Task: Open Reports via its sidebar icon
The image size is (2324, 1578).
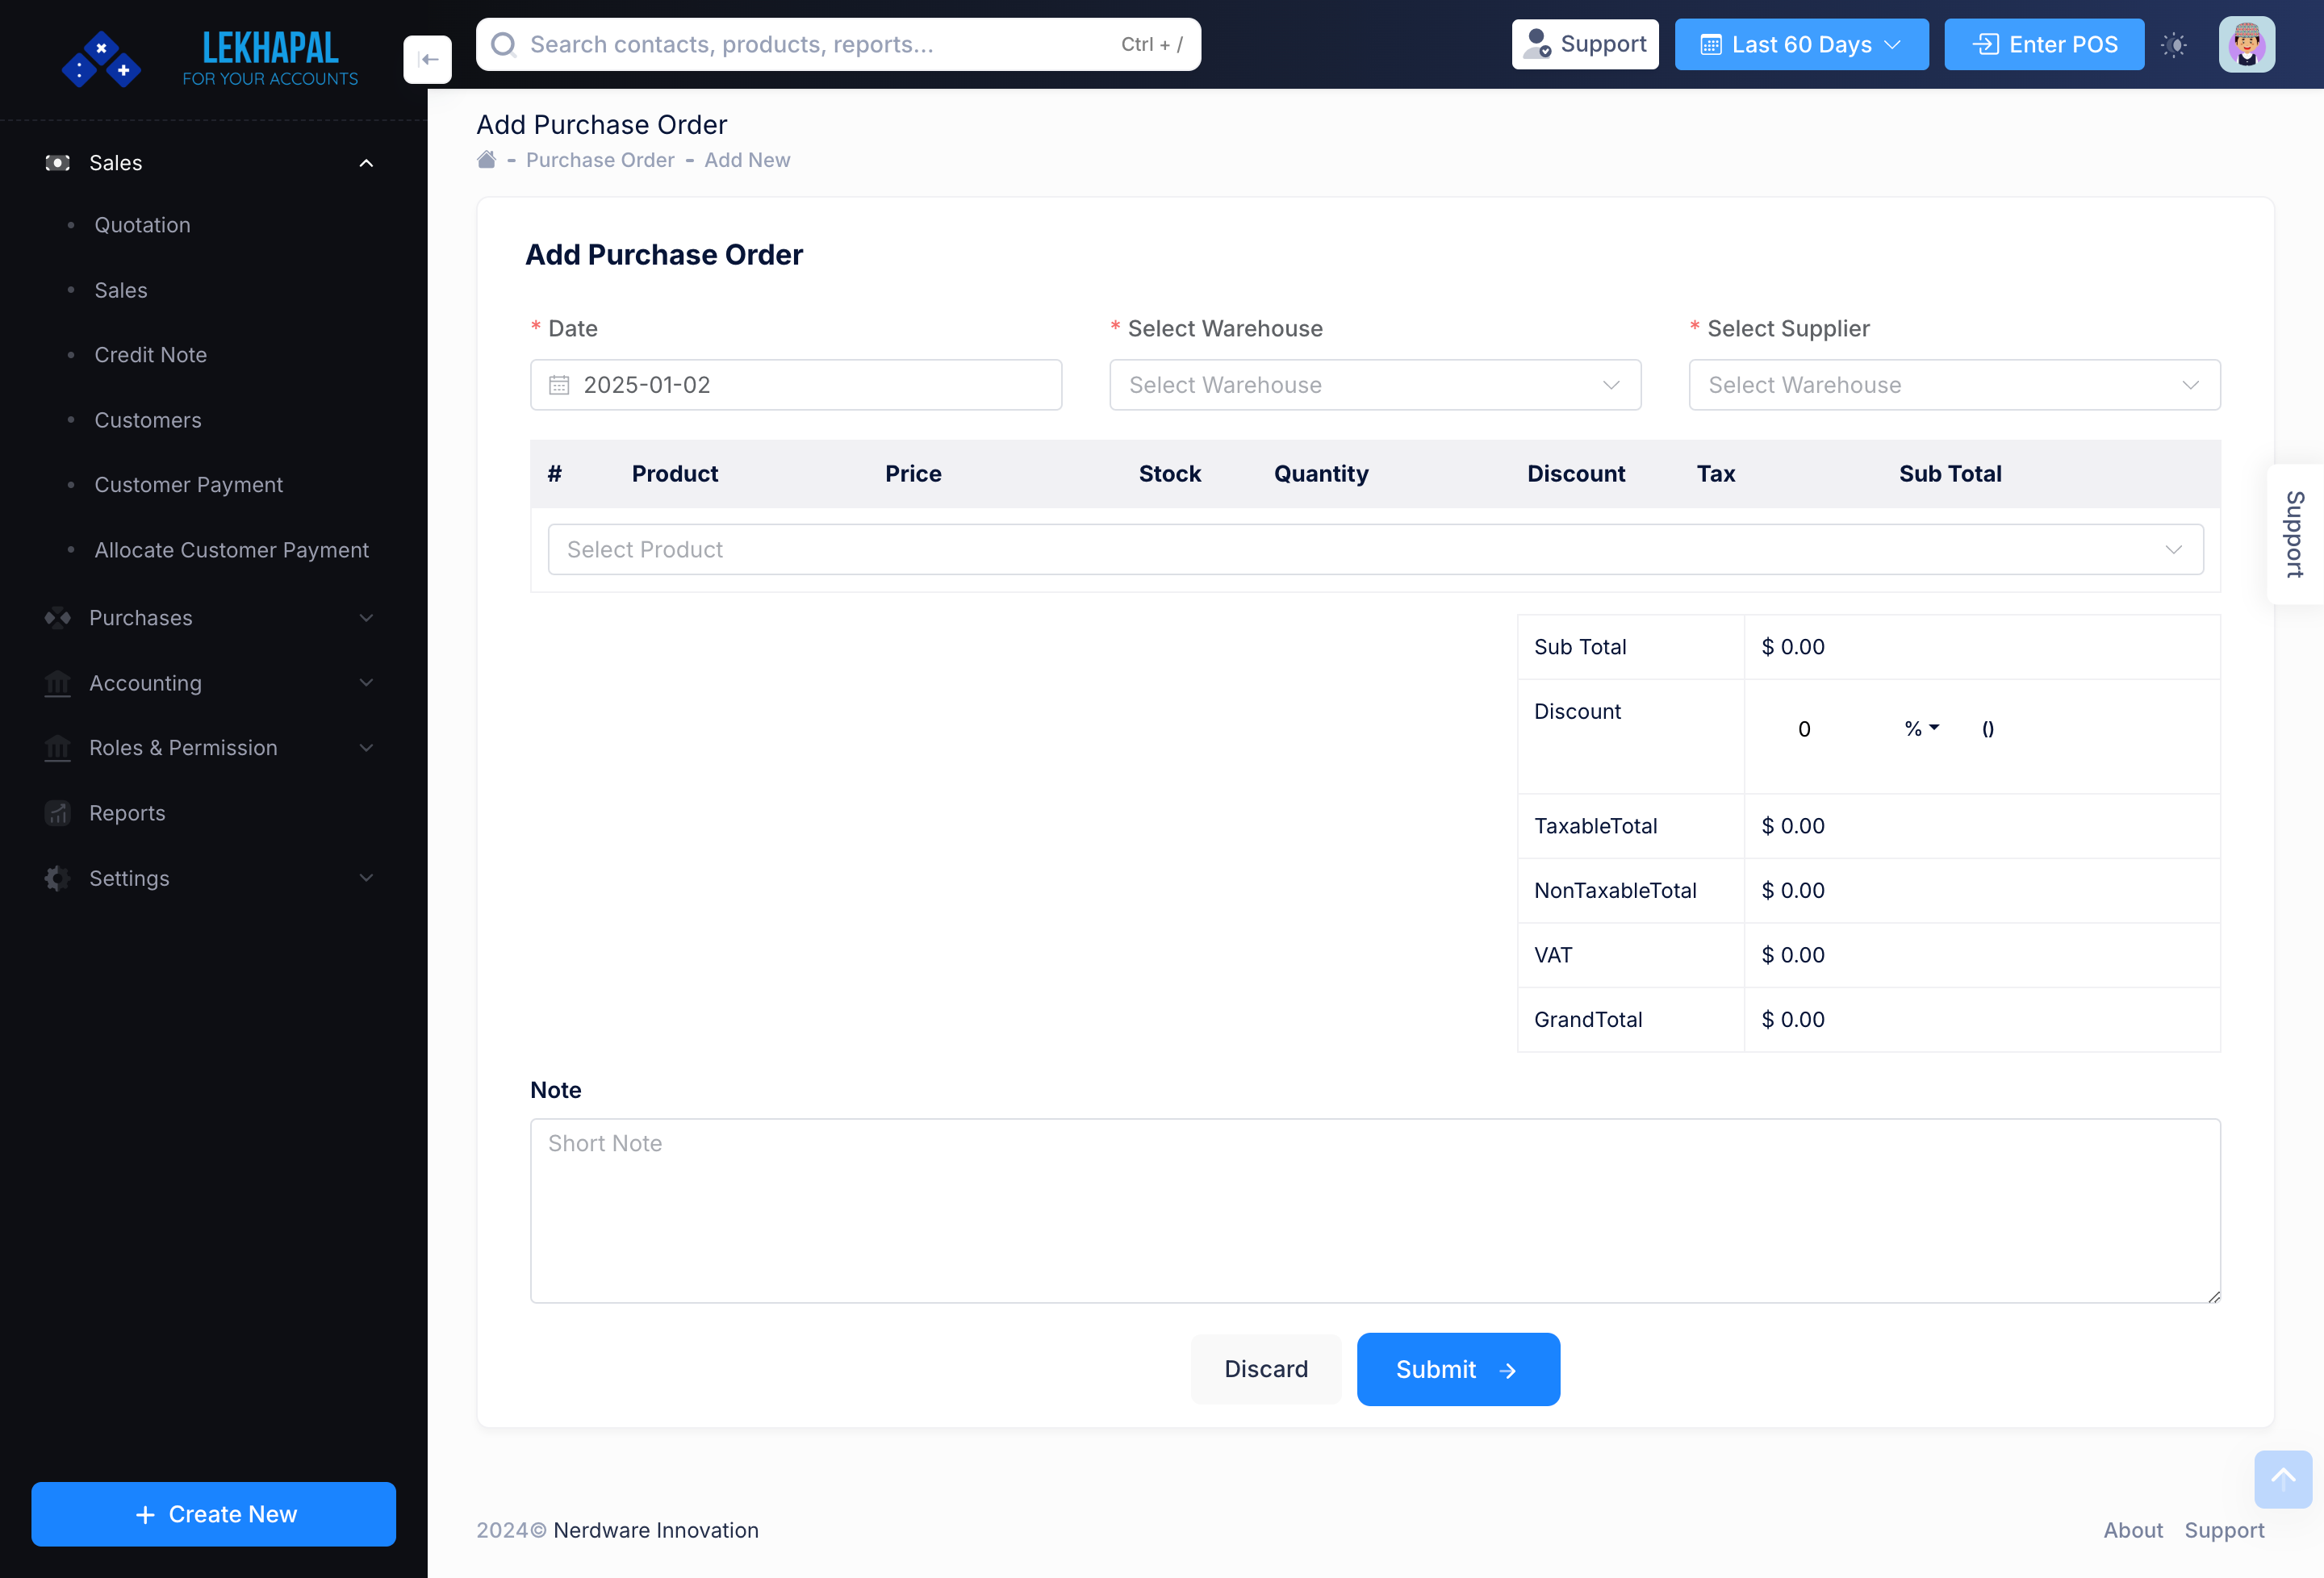Action: (57, 813)
